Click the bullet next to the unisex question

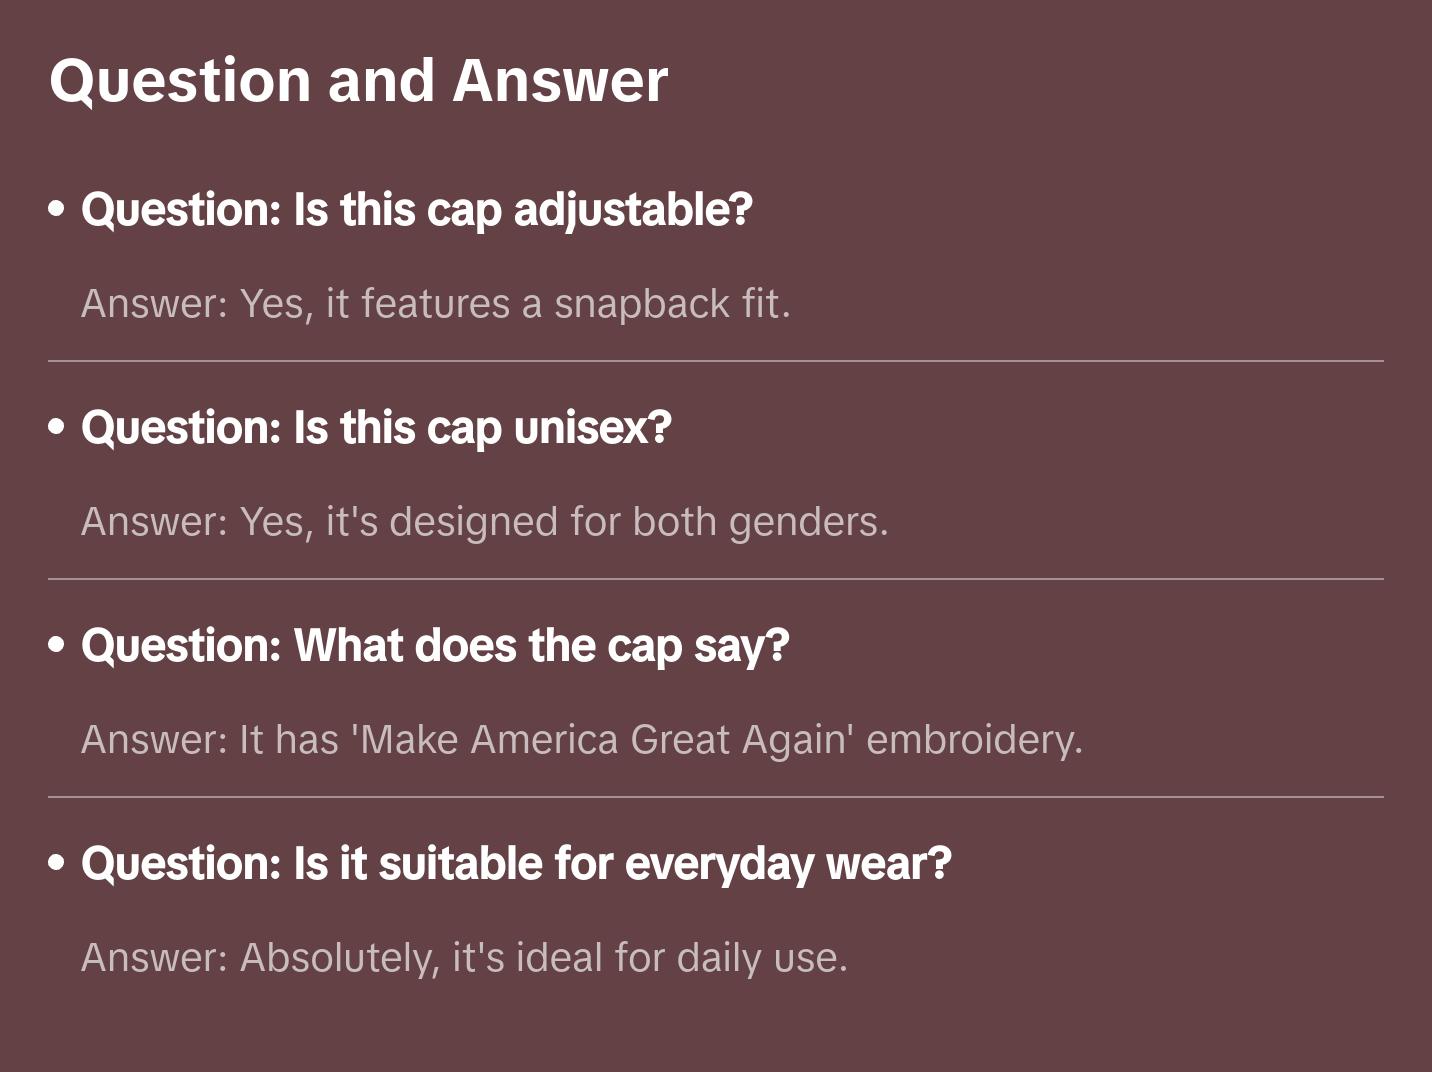[x=57, y=427]
